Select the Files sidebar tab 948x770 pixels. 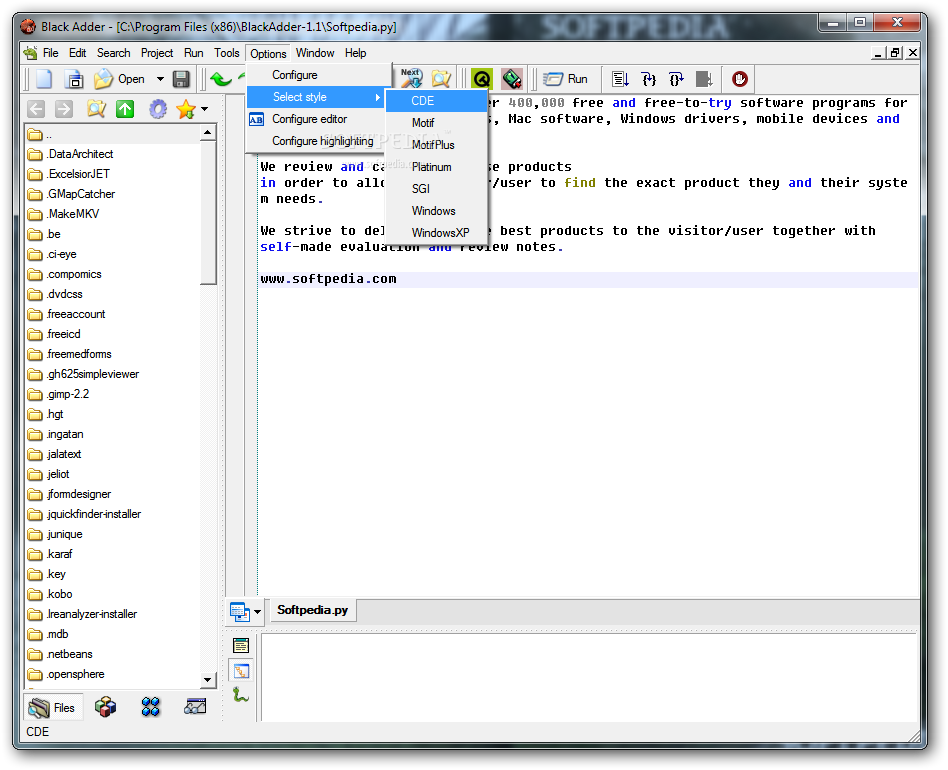(x=52, y=708)
